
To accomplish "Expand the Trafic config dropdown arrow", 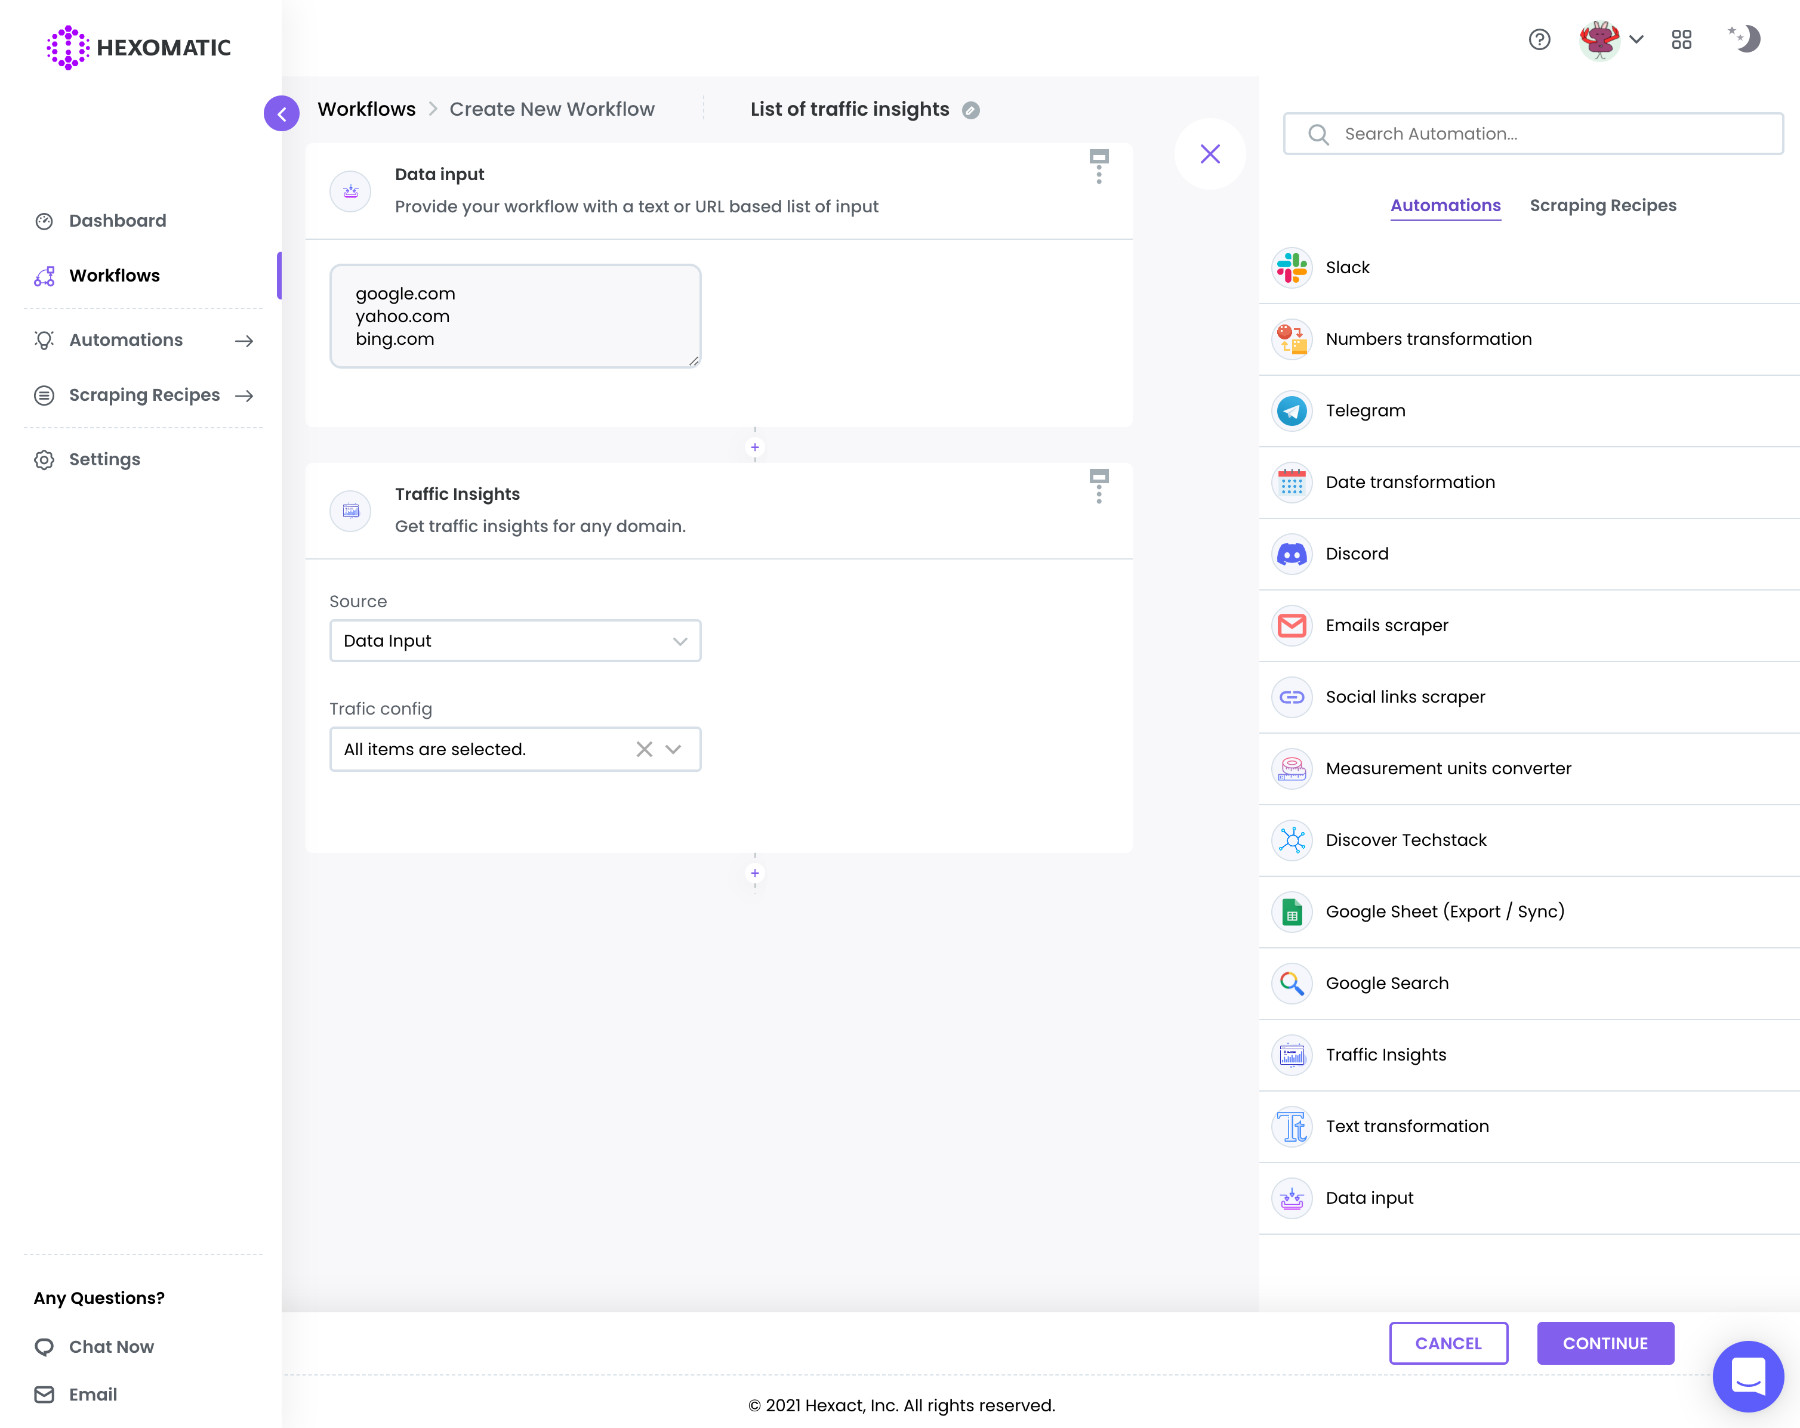I will coord(674,749).
